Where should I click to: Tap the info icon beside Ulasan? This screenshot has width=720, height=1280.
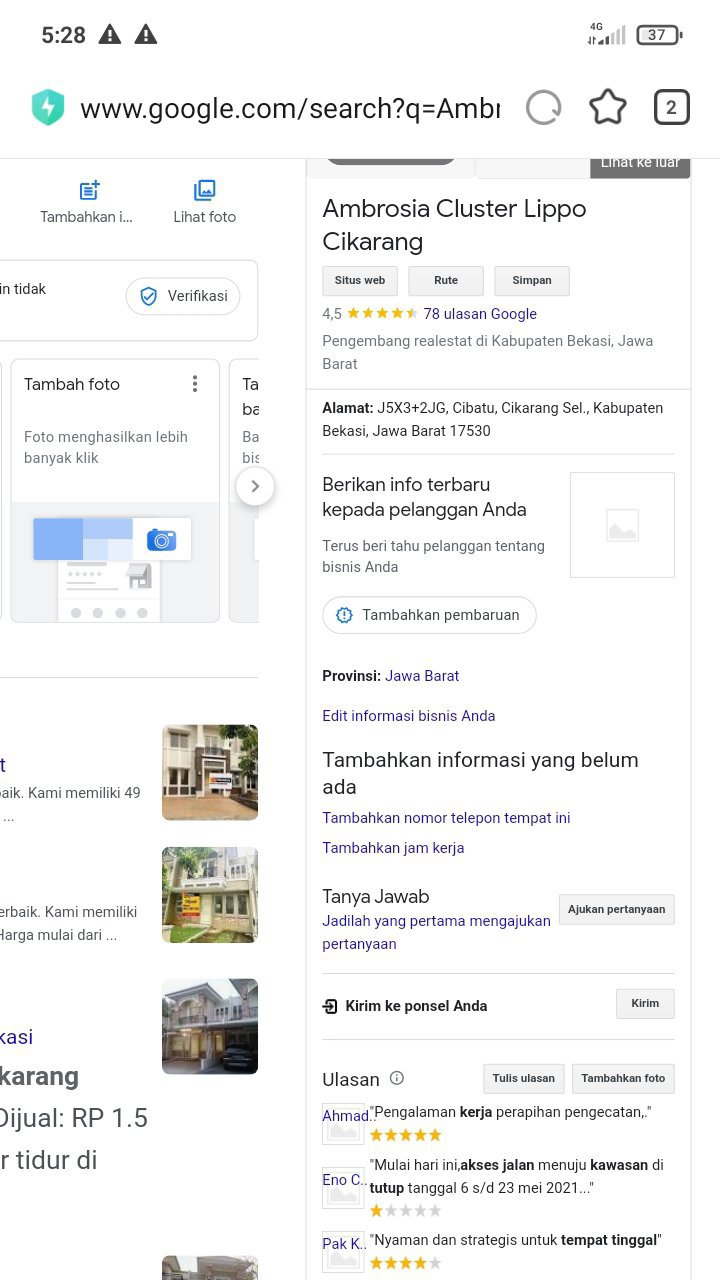click(x=397, y=1078)
